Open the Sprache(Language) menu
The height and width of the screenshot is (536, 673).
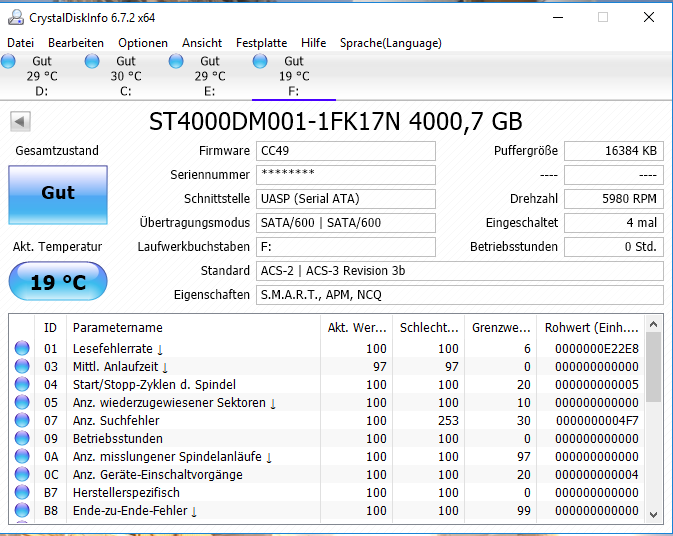391,43
